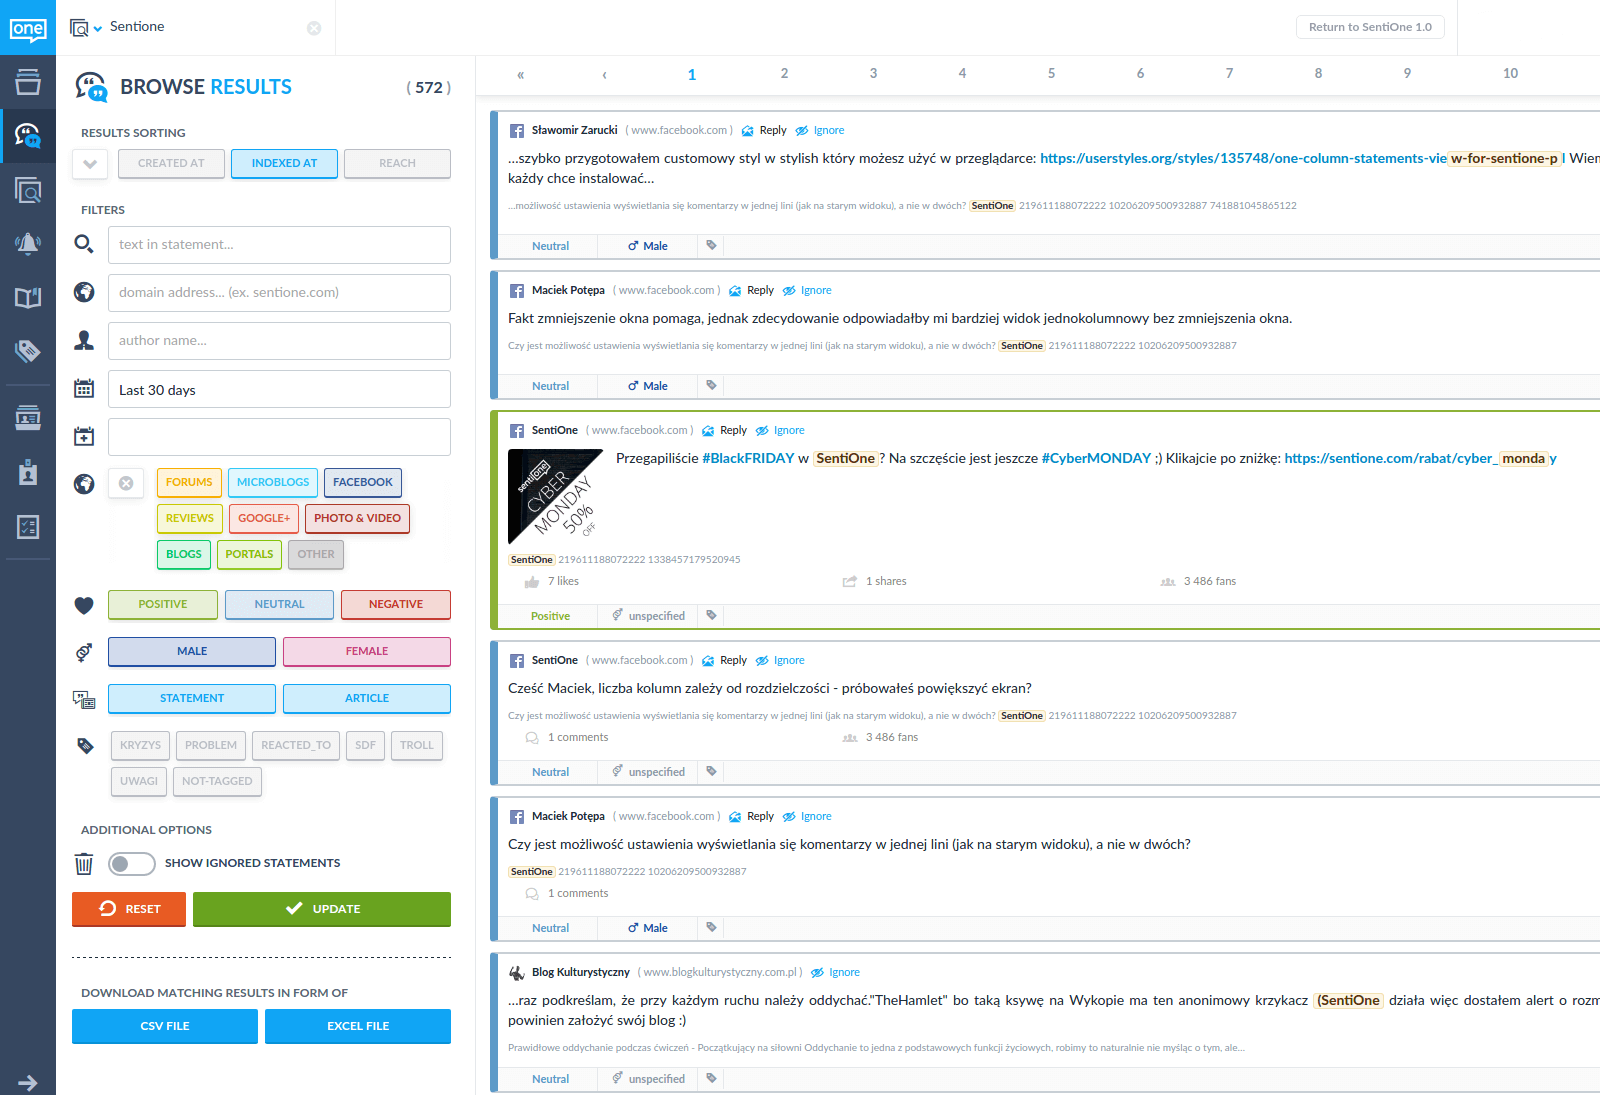Filter by Negative sentiment

coord(396,604)
